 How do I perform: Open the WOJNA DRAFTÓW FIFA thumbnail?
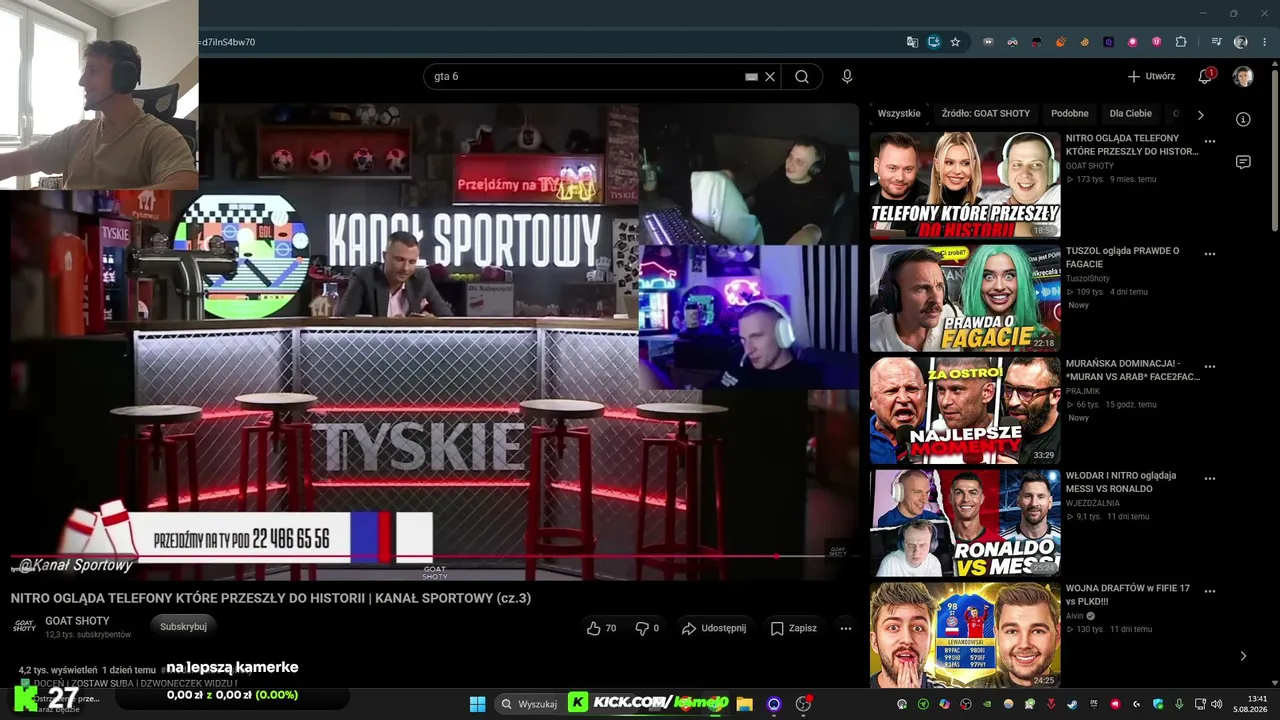[x=965, y=635]
